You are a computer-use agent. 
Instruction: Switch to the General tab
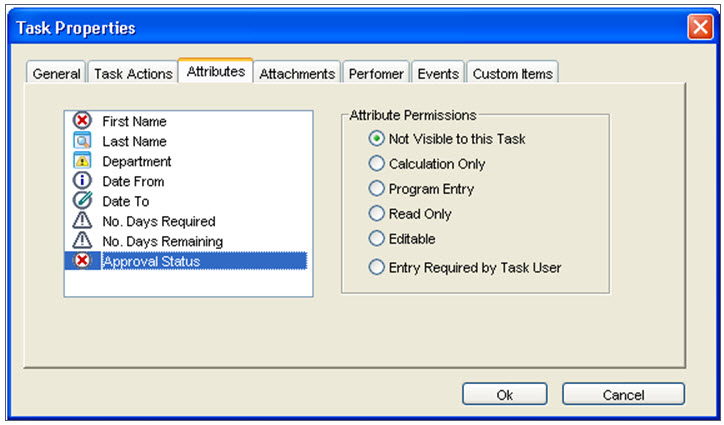pos(56,73)
